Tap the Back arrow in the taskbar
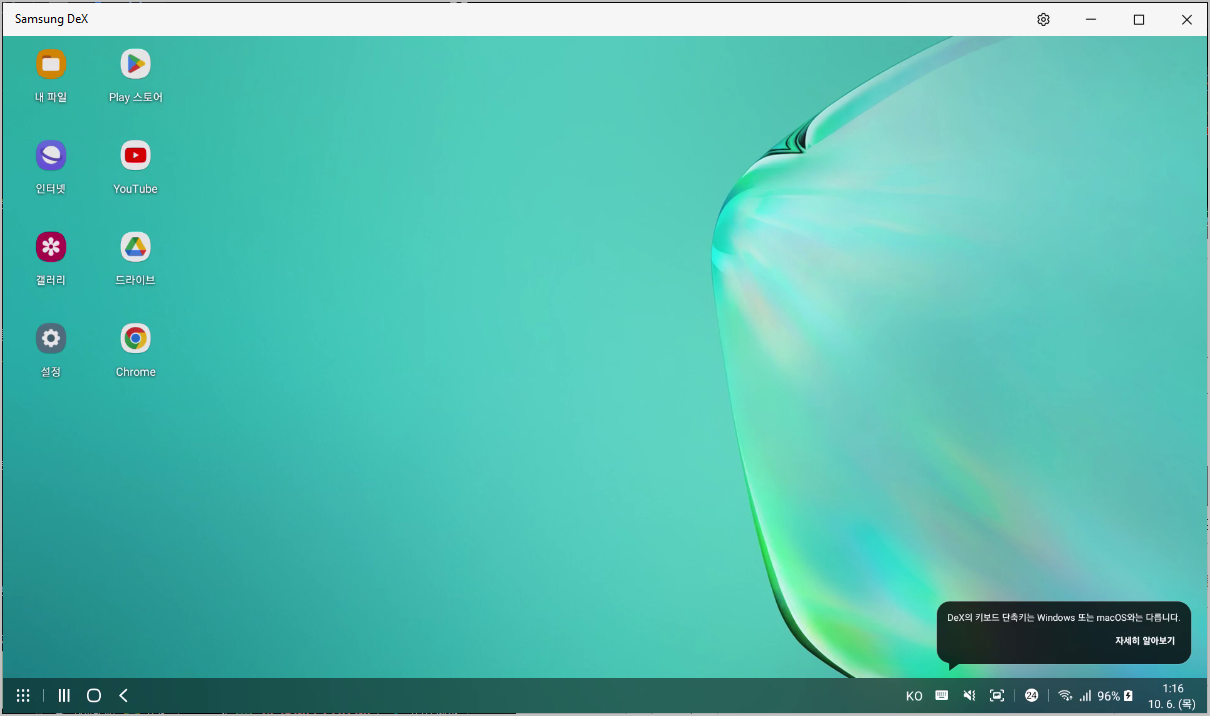Screen dimensions: 1210x716 pos(124,695)
